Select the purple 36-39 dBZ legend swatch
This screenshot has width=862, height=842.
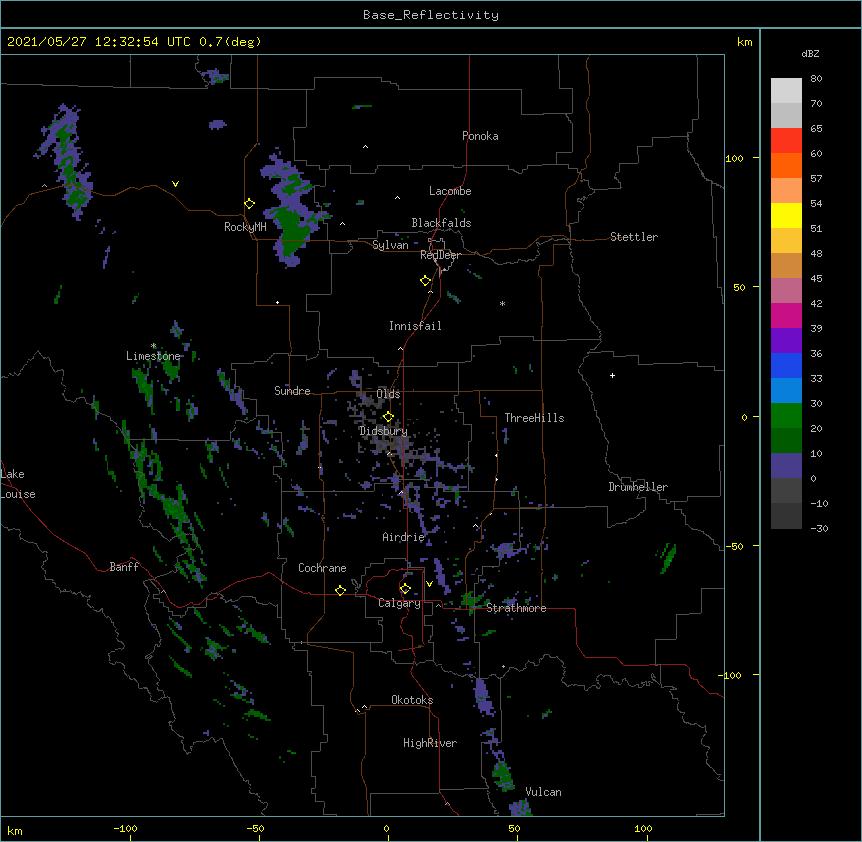point(786,340)
